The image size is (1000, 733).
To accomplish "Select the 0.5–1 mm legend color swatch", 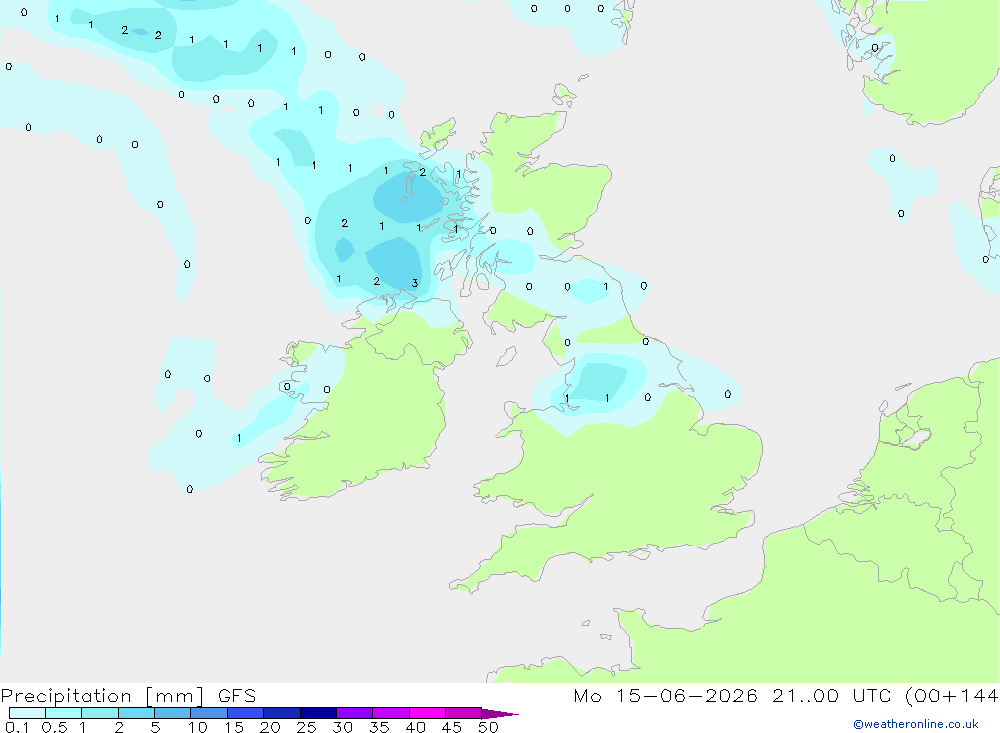I will point(64,713).
